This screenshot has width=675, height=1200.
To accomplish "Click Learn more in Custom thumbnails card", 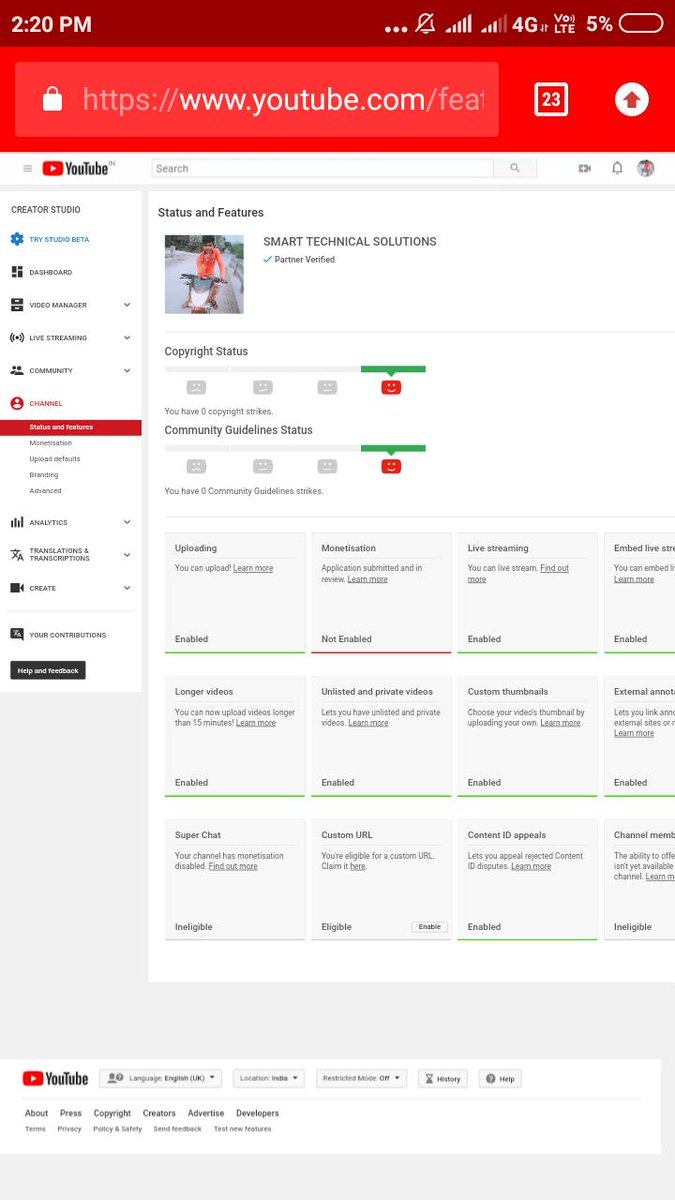I will (560, 722).
